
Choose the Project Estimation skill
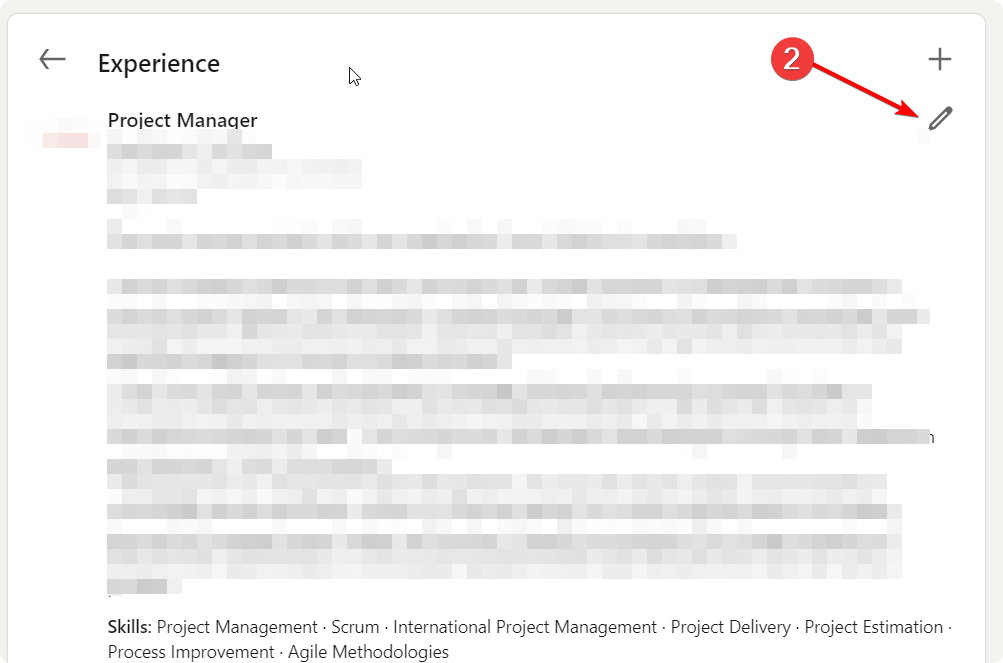tap(873, 627)
